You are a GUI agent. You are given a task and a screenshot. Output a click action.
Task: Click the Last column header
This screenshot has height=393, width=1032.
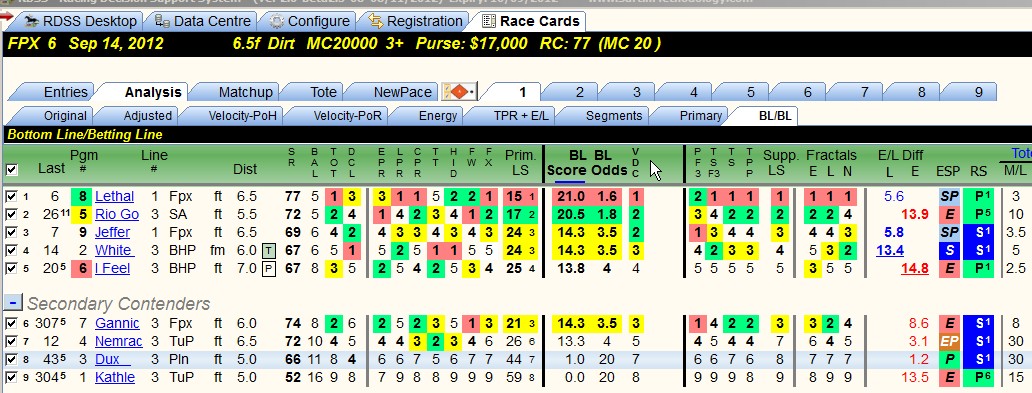click(x=51, y=169)
